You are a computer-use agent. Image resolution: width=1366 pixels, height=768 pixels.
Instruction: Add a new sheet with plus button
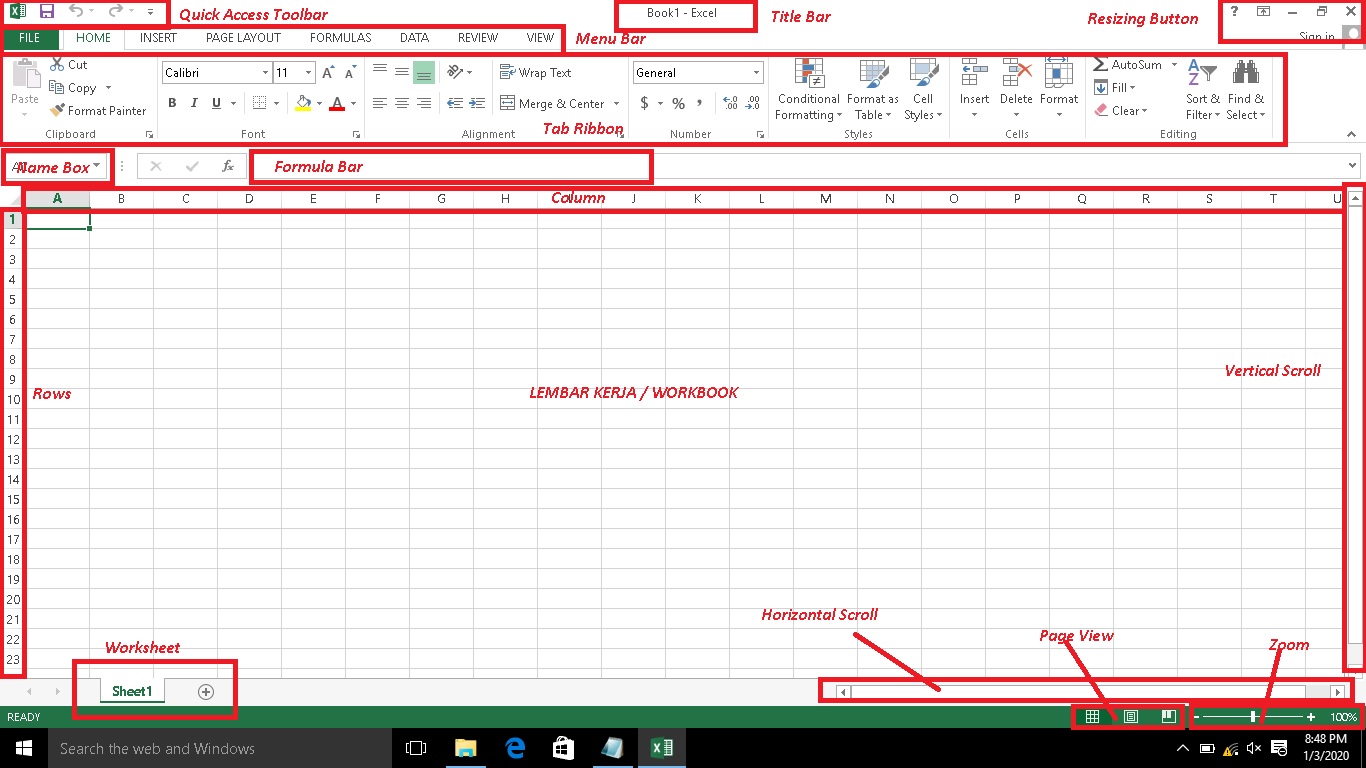(x=206, y=692)
